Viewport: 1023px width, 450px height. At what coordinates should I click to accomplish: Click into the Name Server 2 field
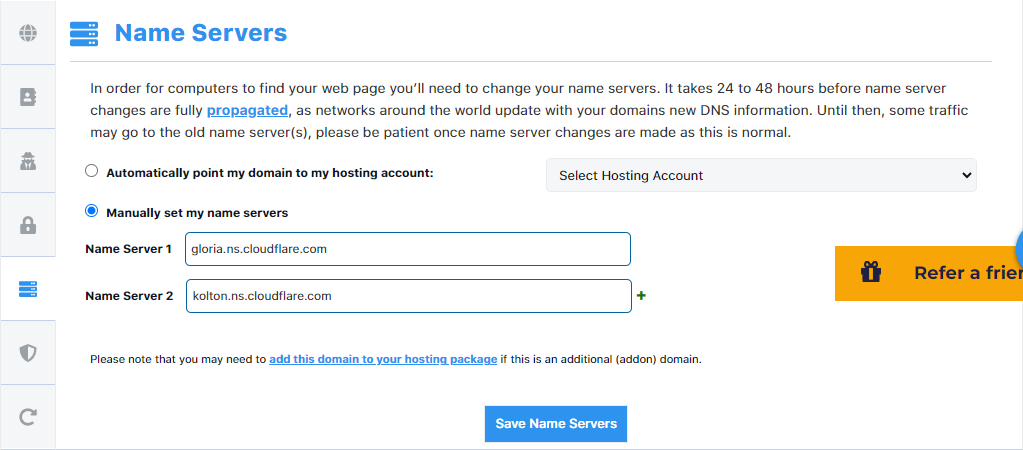coord(409,296)
